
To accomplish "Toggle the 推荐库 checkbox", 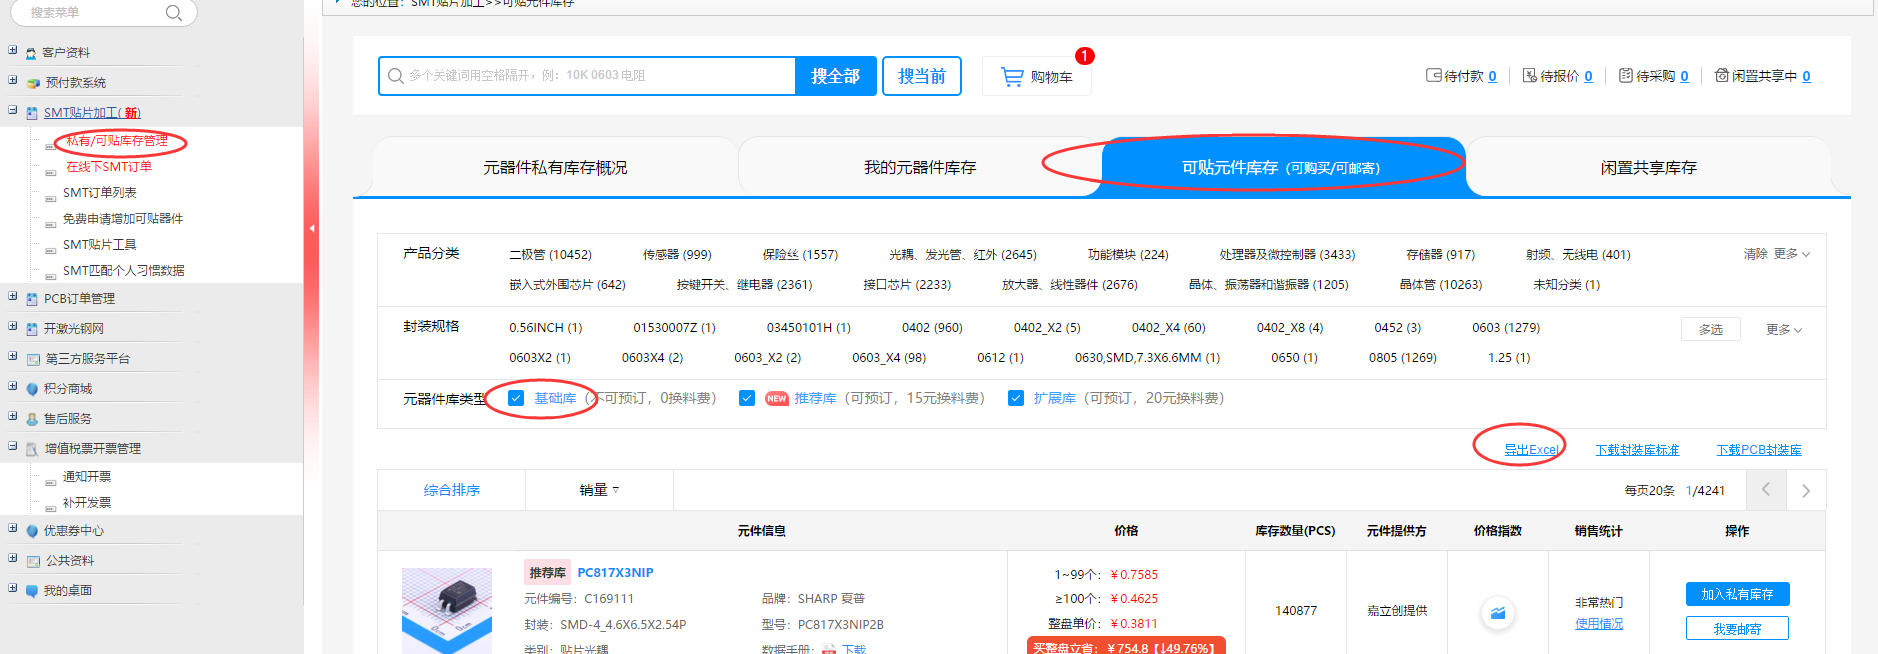I will pyautogui.click(x=747, y=398).
